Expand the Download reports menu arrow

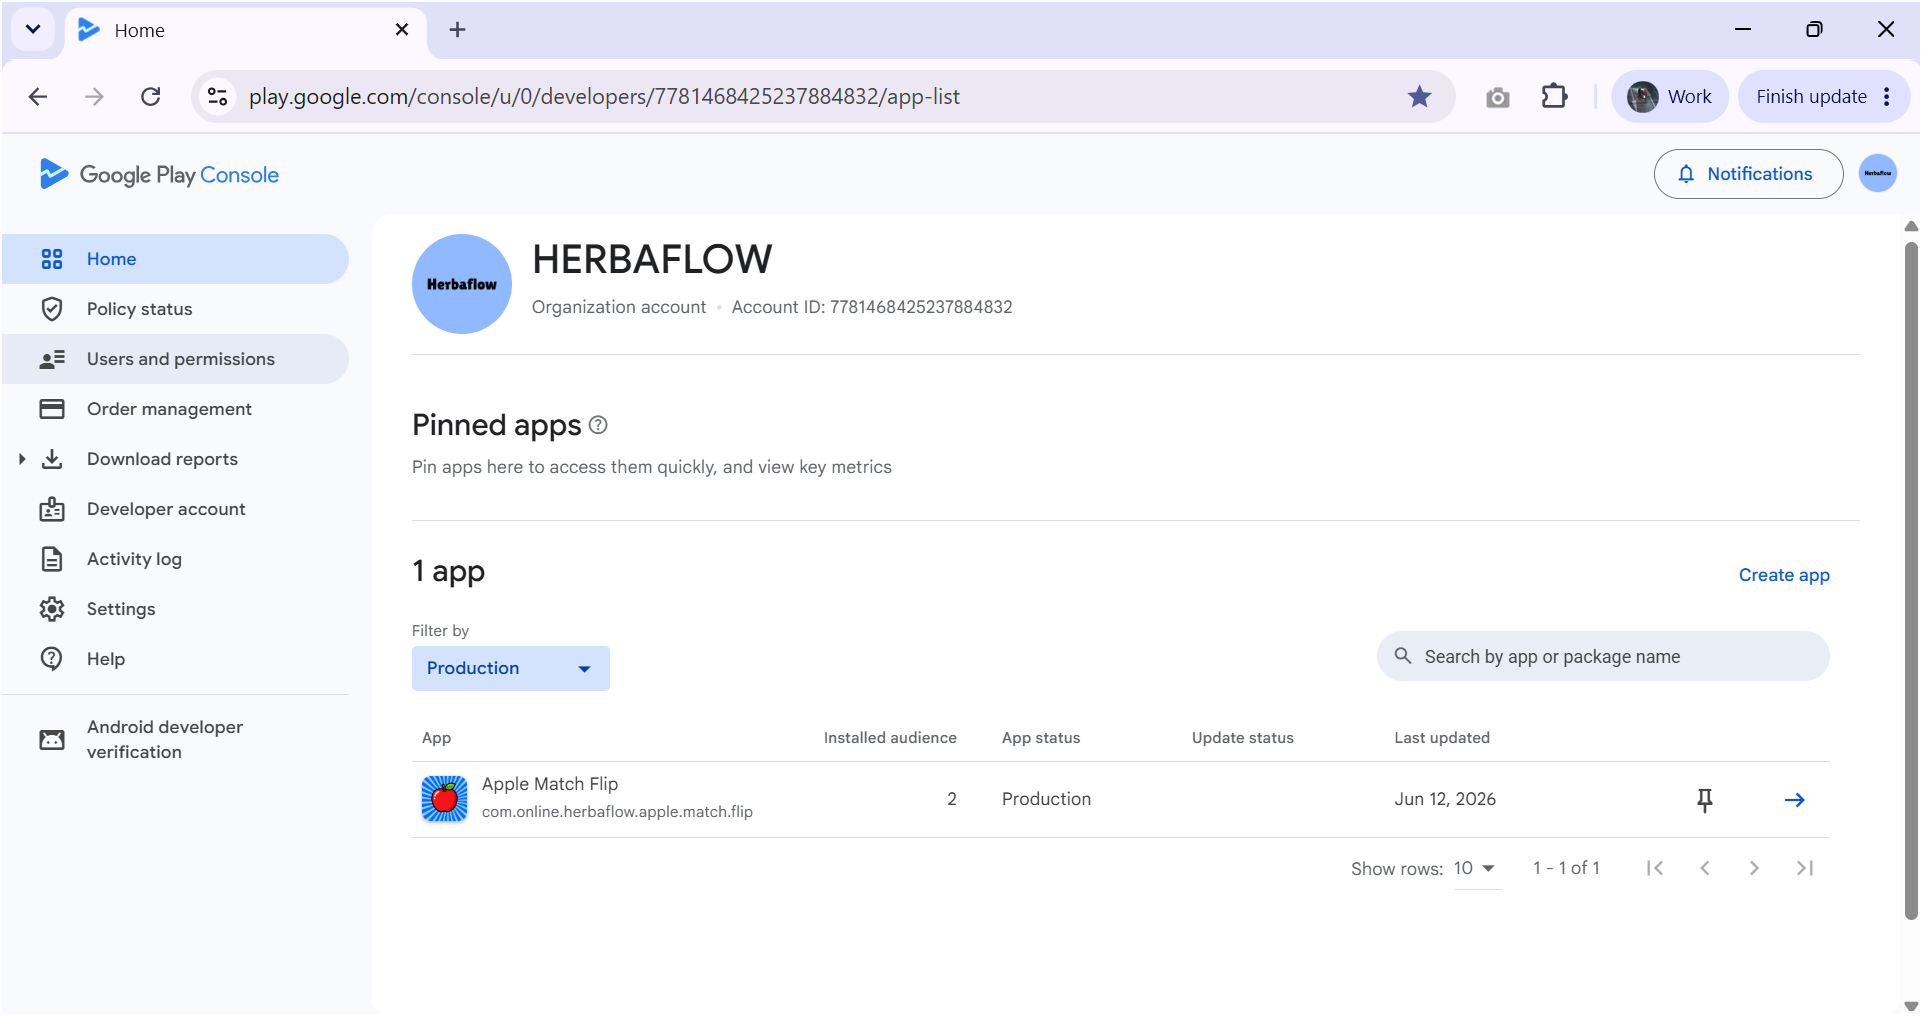coord(22,459)
